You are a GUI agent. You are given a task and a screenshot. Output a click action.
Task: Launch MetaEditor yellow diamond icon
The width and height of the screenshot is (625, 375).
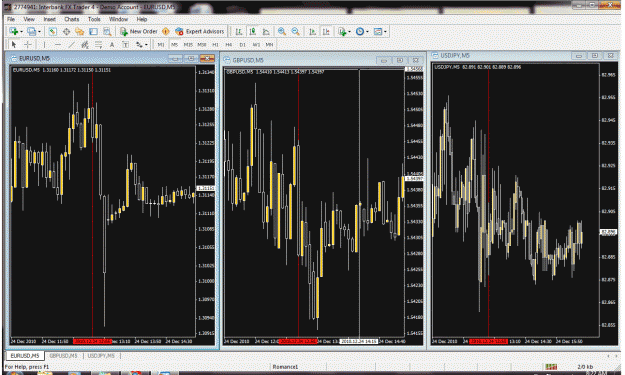(166, 31)
